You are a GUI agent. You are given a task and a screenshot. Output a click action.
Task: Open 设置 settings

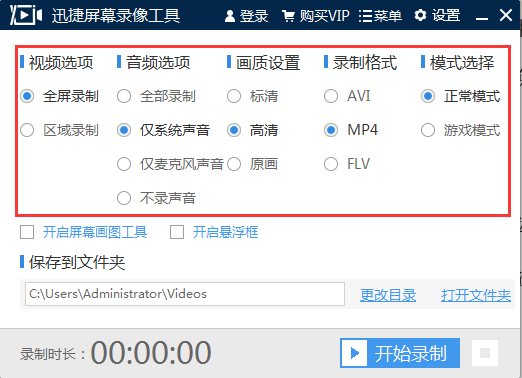pyautogui.click(x=437, y=15)
